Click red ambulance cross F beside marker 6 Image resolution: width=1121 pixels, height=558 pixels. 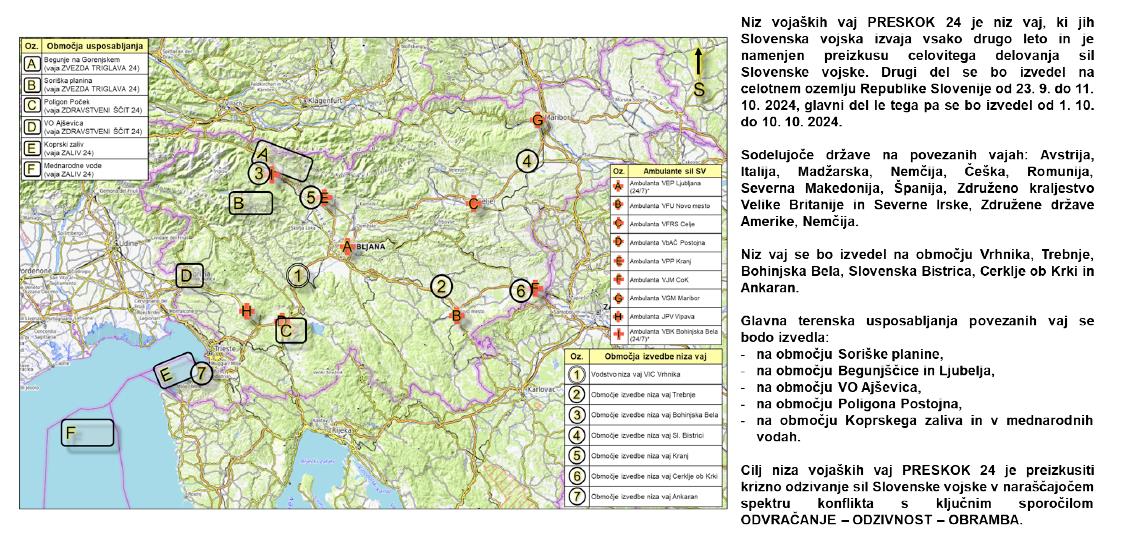(535, 289)
